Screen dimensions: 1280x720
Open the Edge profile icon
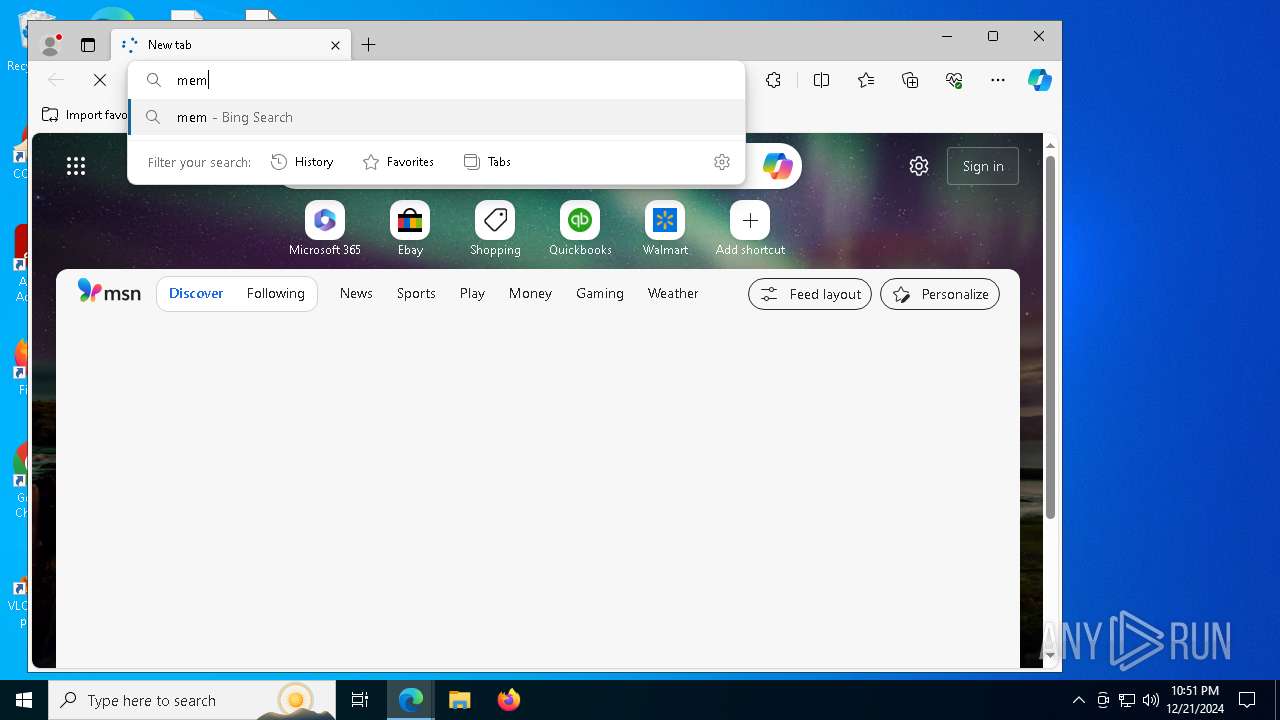pos(49,45)
